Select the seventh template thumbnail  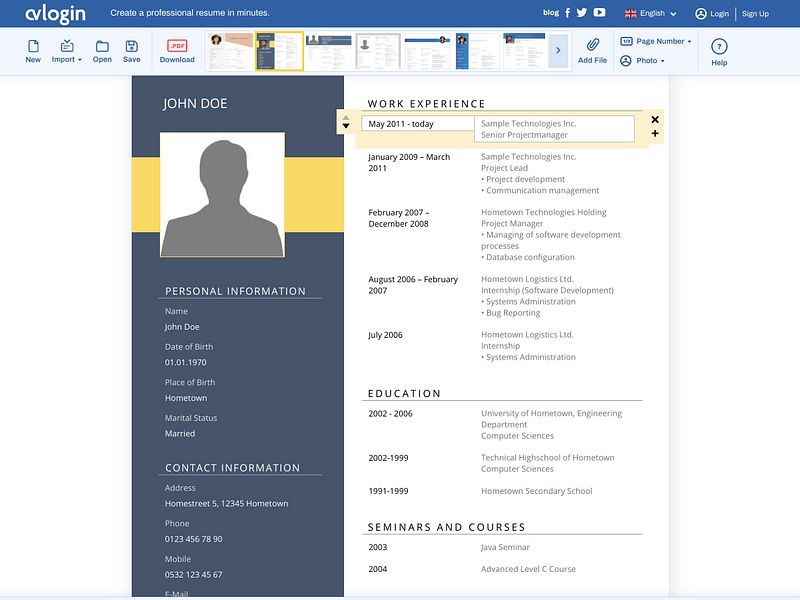(525, 51)
